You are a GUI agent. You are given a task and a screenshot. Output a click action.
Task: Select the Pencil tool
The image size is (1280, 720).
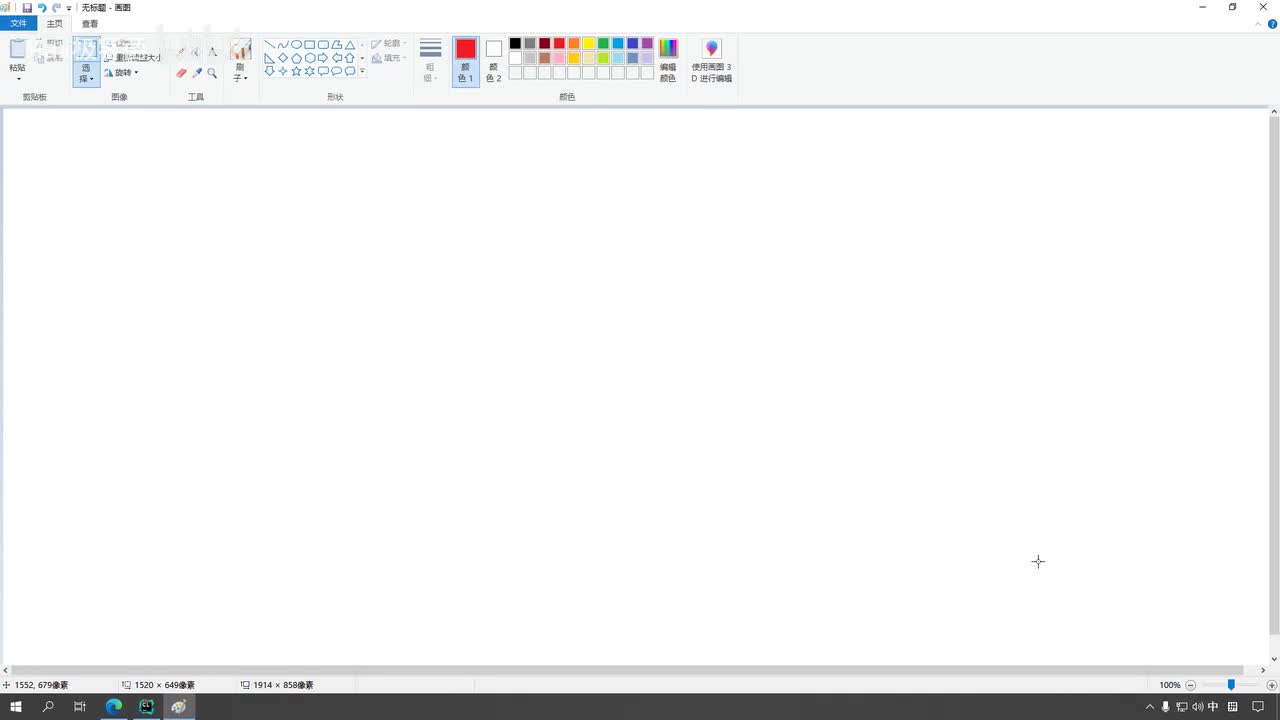pyautogui.click(x=181, y=51)
